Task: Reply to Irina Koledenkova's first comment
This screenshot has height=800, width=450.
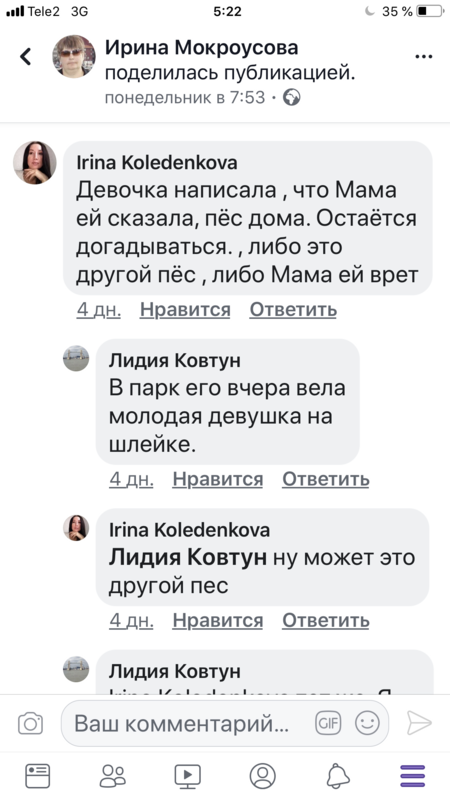Action: (x=293, y=310)
